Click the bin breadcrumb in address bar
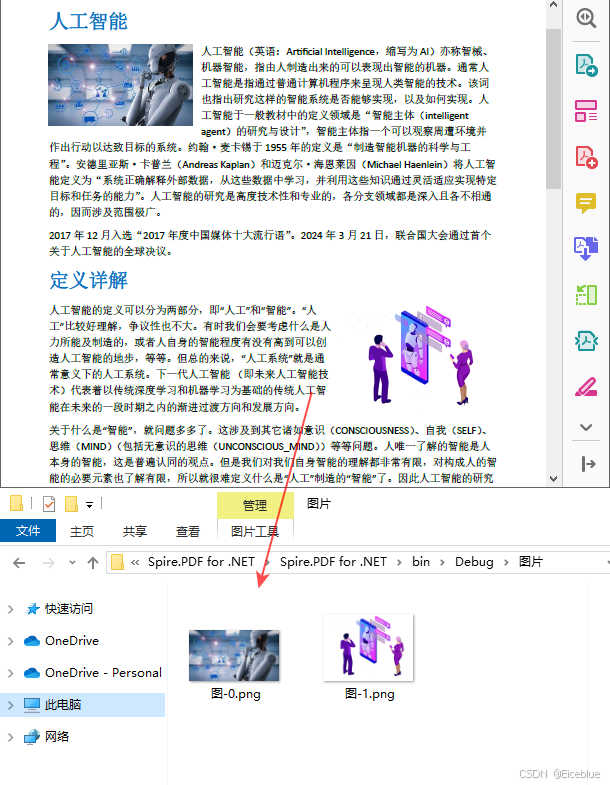 [x=421, y=562]
